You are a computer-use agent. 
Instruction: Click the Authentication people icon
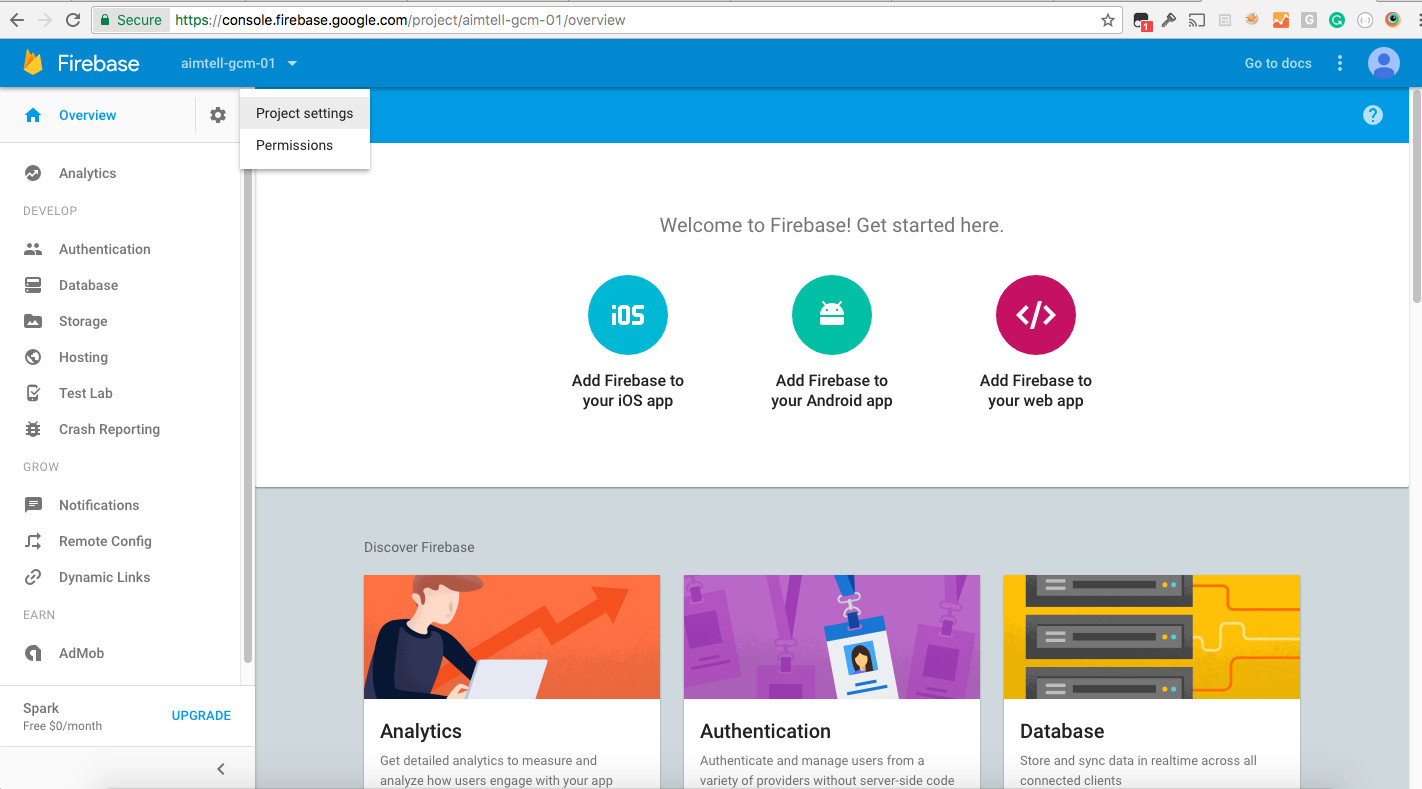click(33, 249)
